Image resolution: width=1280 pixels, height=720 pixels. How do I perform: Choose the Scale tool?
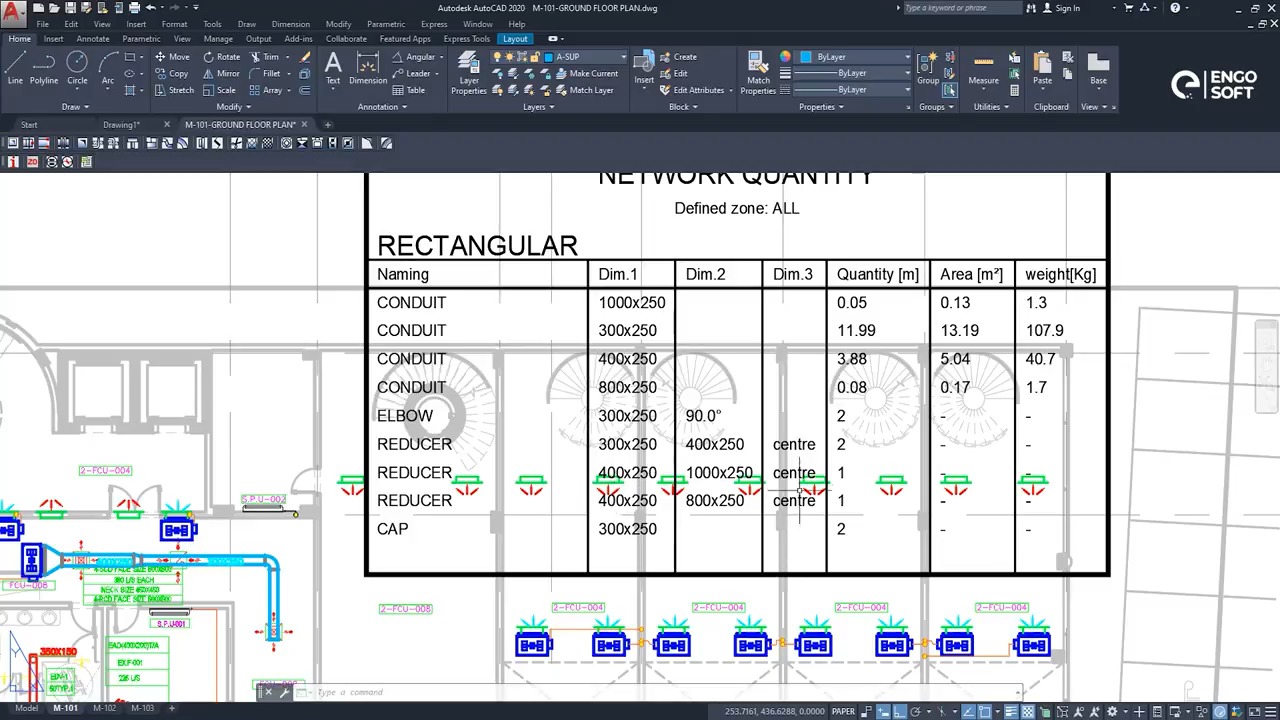219,90
